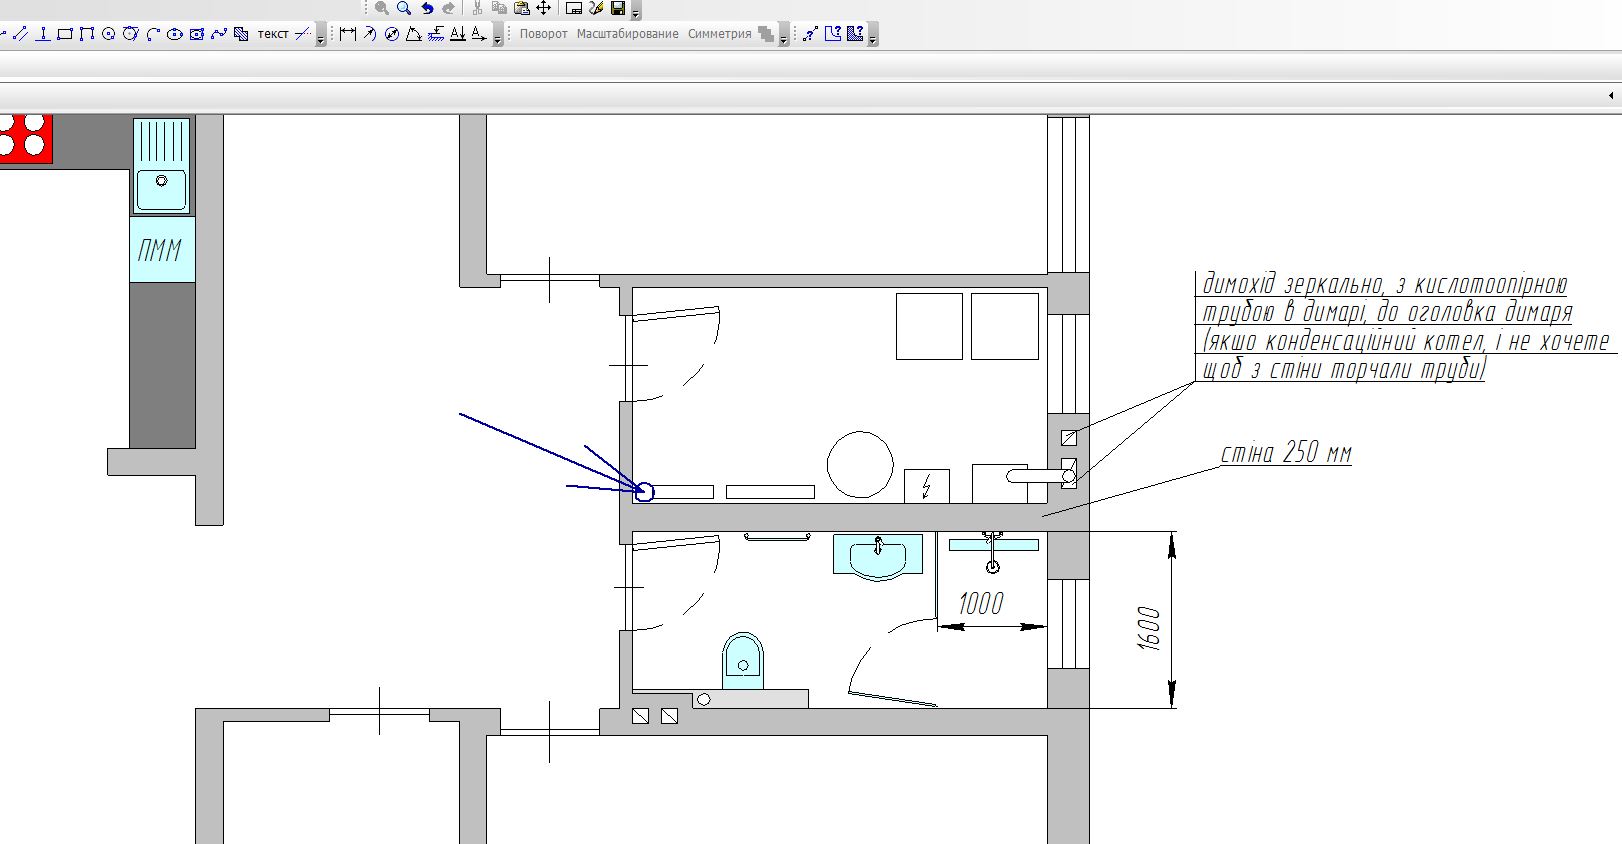Click the kitchen sink symbol
1622x844 pixels.
pyautogui.click(x=162, y=165)
